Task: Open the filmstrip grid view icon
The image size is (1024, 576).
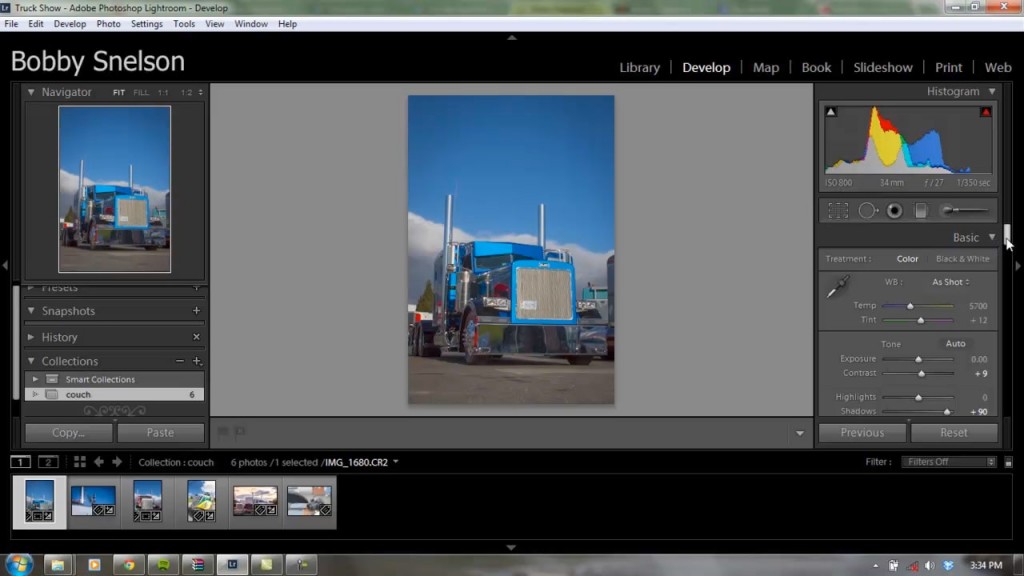Action: tap(79, 462)
